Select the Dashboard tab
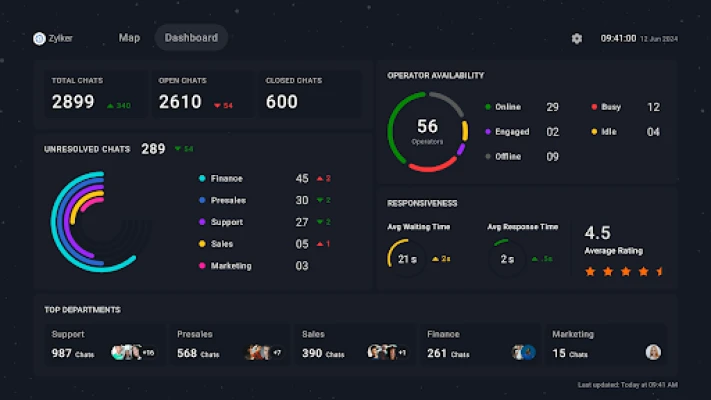 [x=191, y=38]
